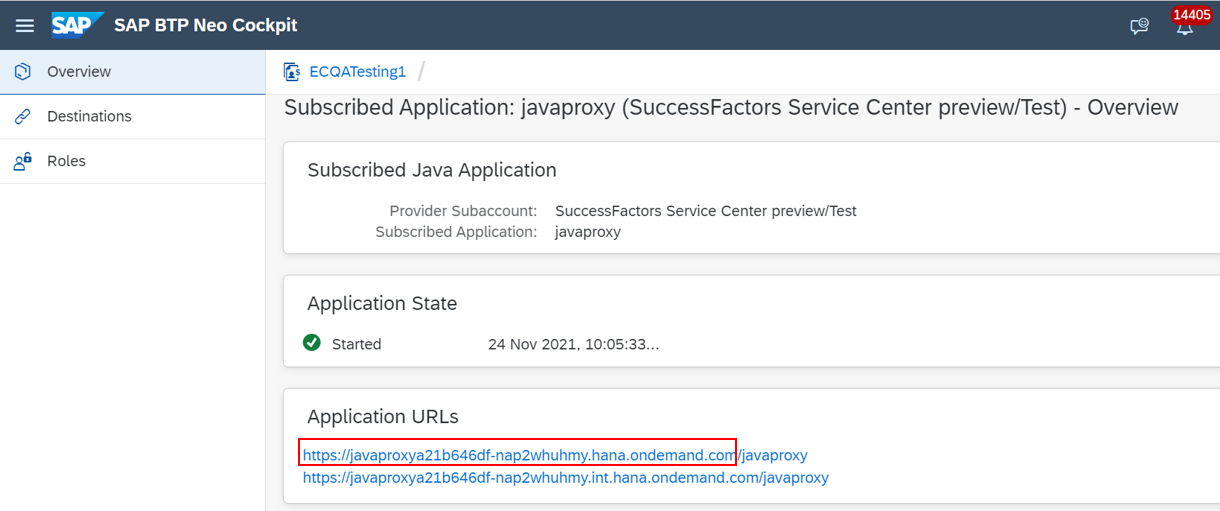
Task: Click the subaccount icon beside ECQATesting1
Action: pyautogui.click(x=292, y=72)
